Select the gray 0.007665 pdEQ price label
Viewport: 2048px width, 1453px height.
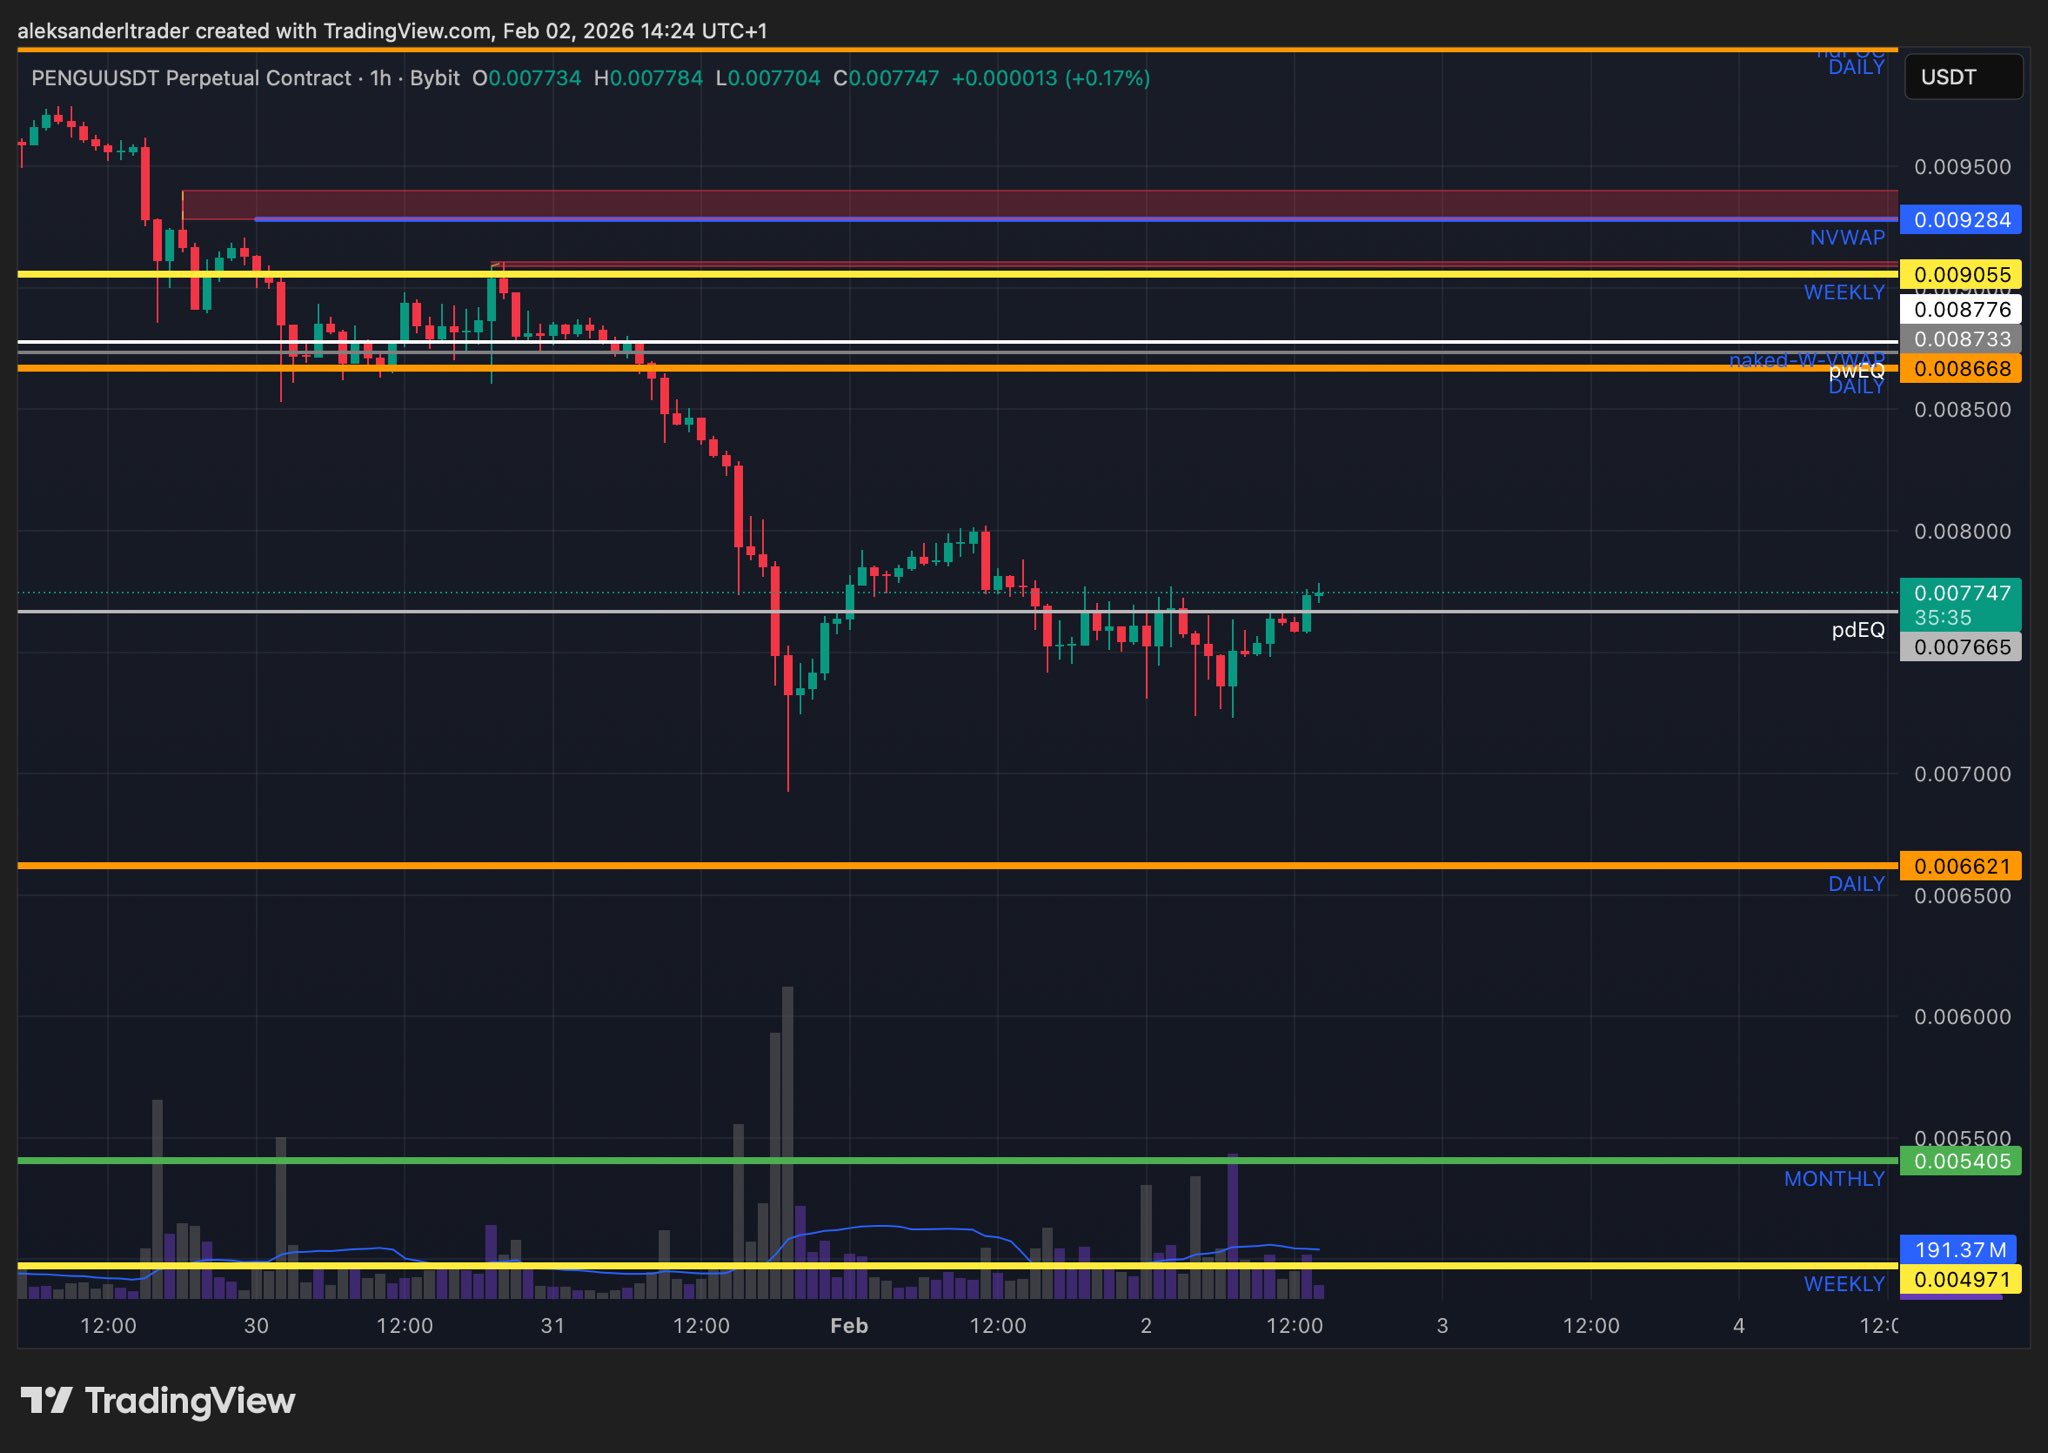tap(1960, 647)
